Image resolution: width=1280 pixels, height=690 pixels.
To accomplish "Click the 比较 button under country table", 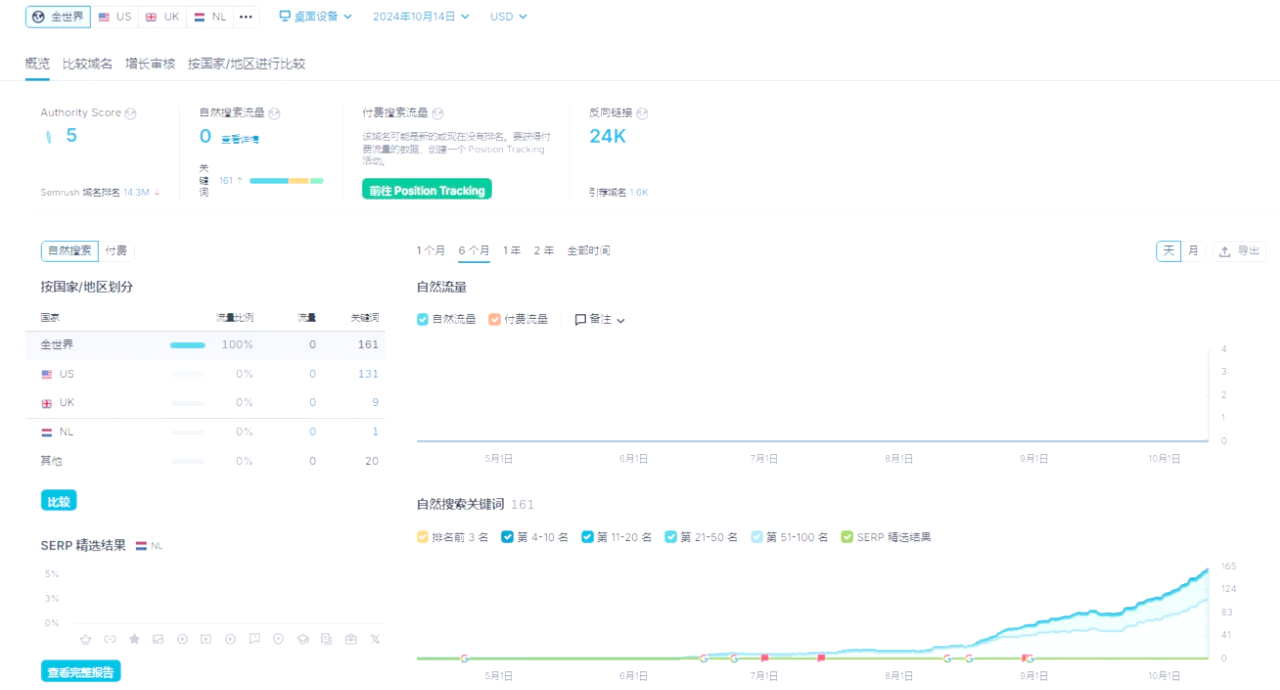I will tap(59, 501).
